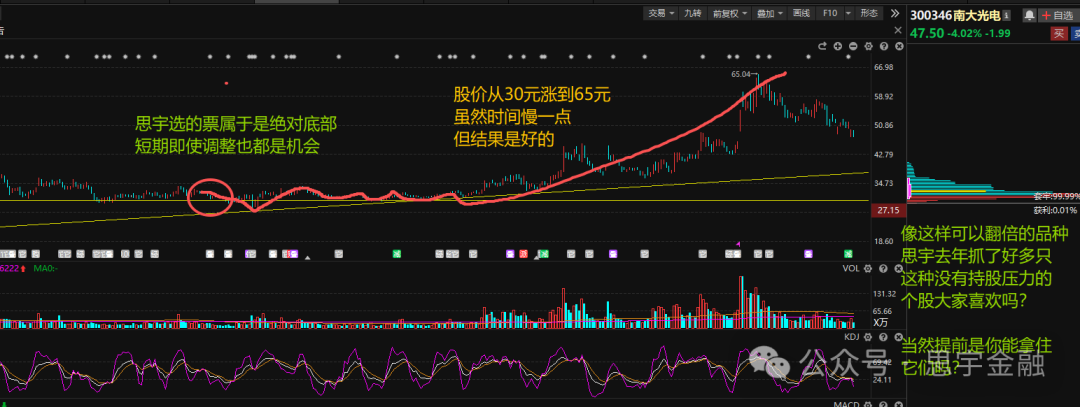
Task: Toggle the 画线 drawing tools
Action: point(801,14)
